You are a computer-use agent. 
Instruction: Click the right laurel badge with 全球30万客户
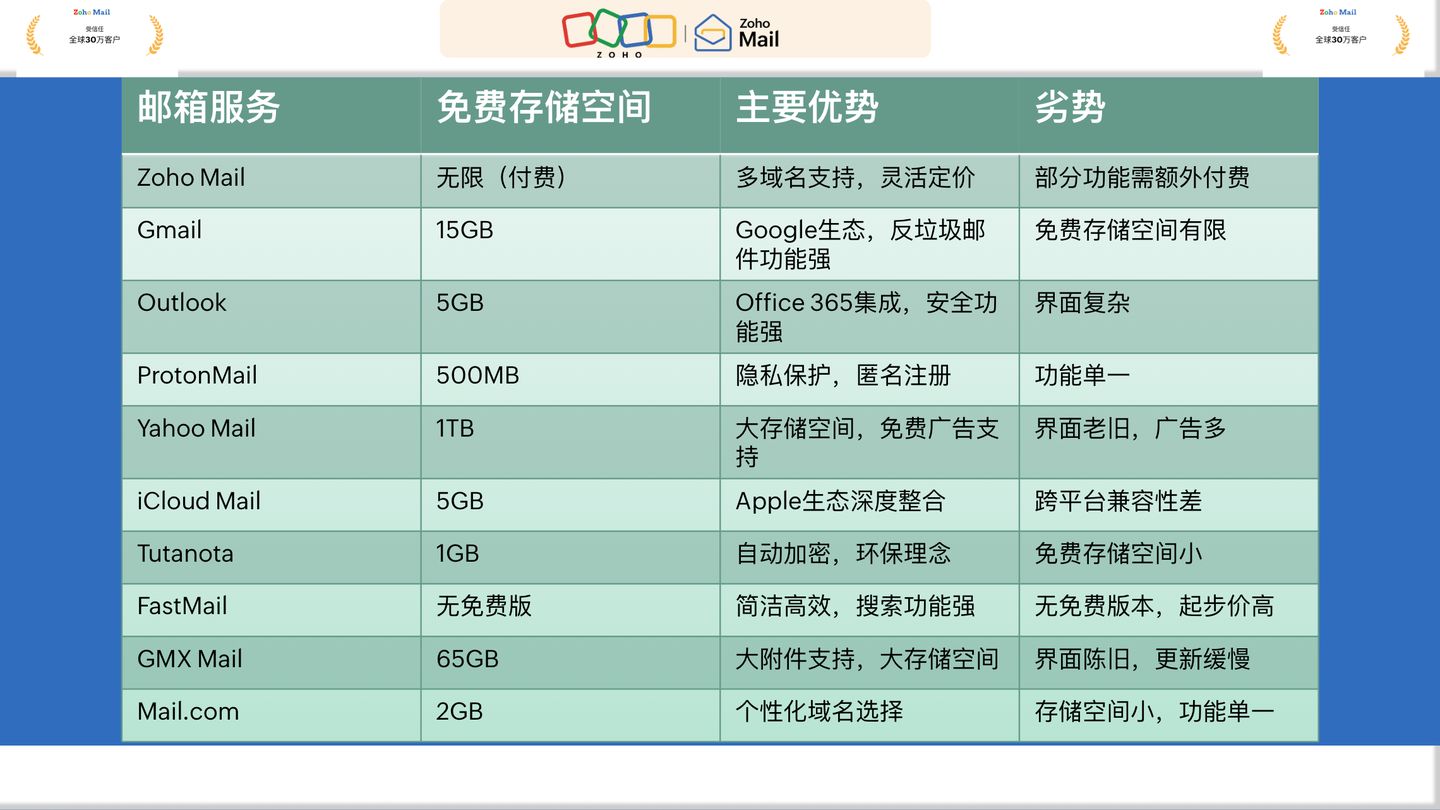click(x=1341, y=34)
